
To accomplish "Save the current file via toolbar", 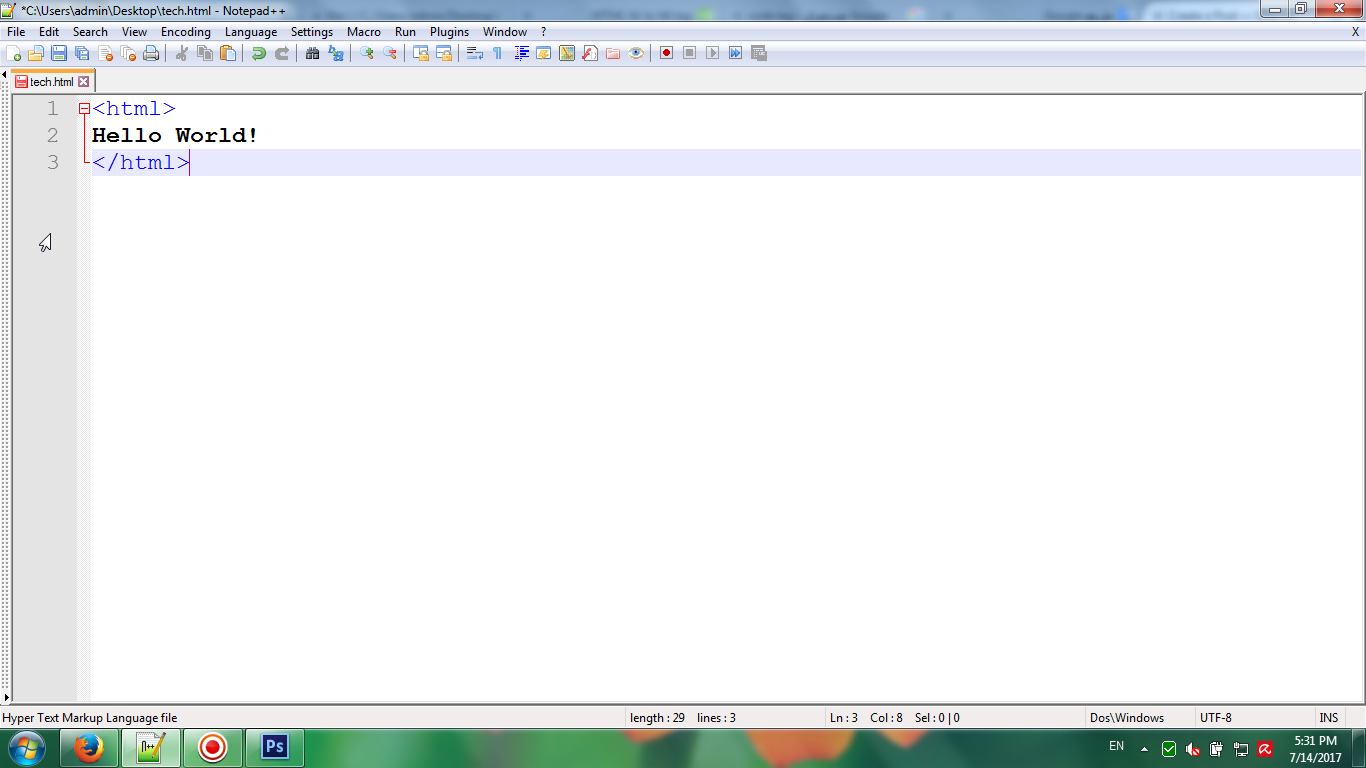I will (x=59, y=53).
